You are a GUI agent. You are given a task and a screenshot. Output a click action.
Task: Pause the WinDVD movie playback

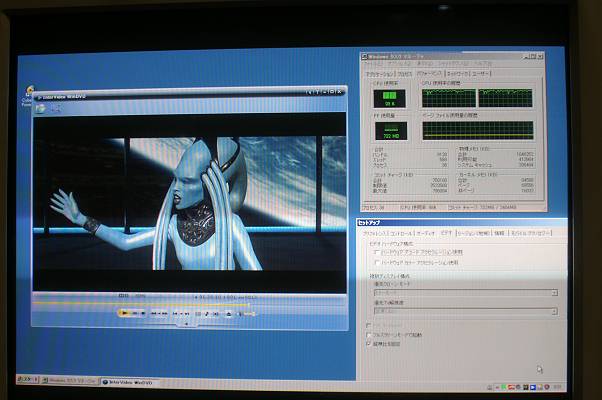pyautogui.click(x=135, y=313)
